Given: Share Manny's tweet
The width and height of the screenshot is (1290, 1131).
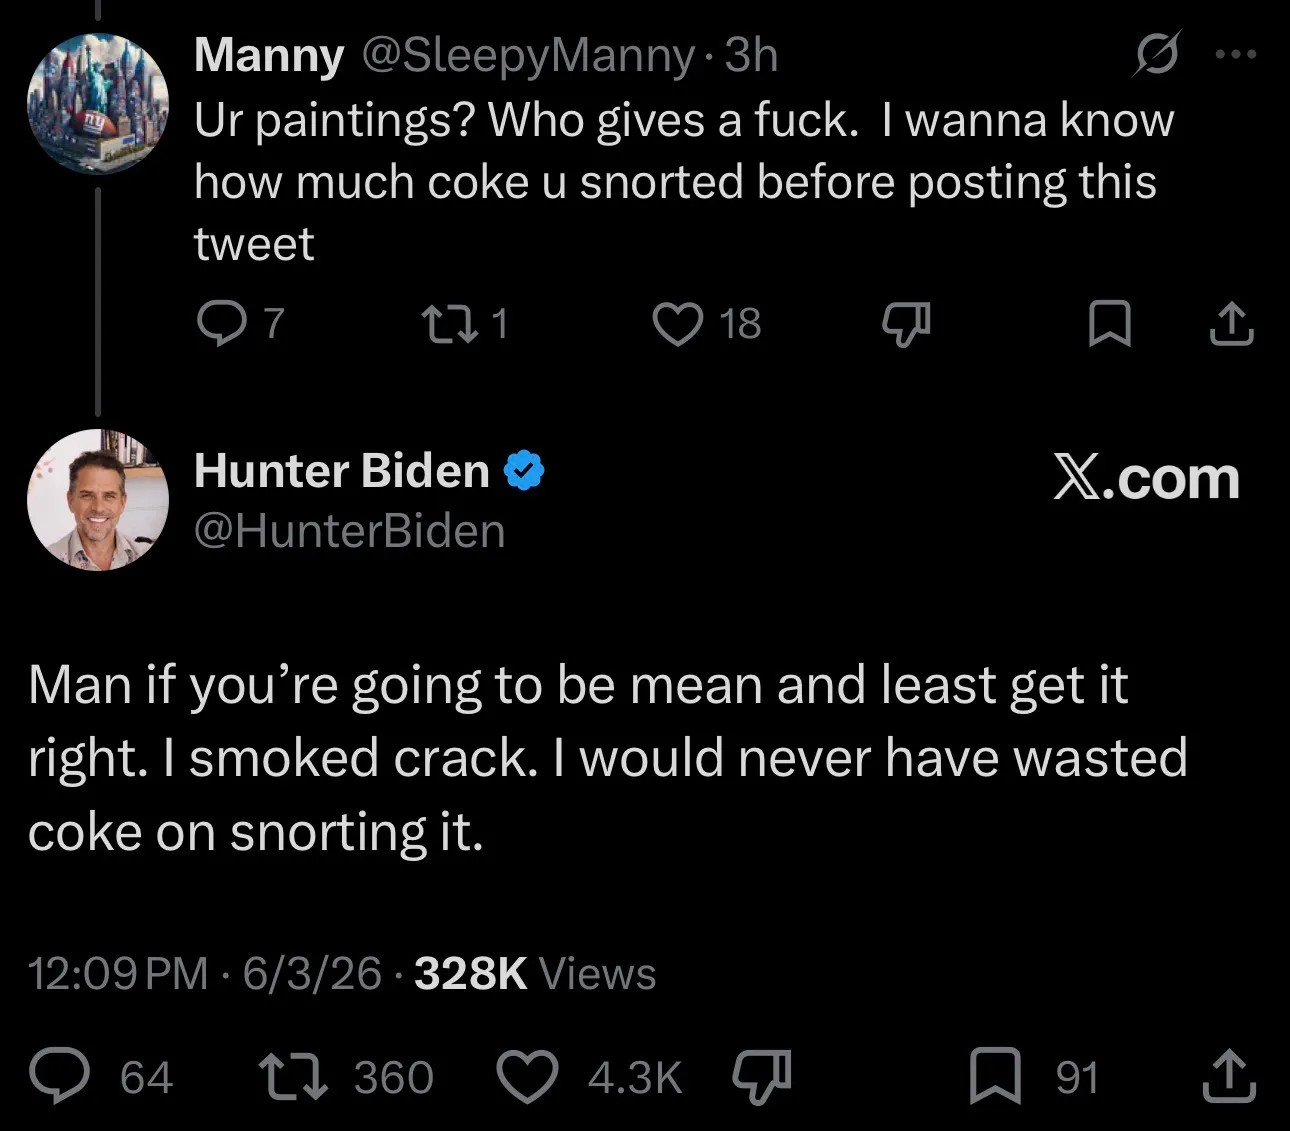Looking at the screenshot, I should 1231,323.
